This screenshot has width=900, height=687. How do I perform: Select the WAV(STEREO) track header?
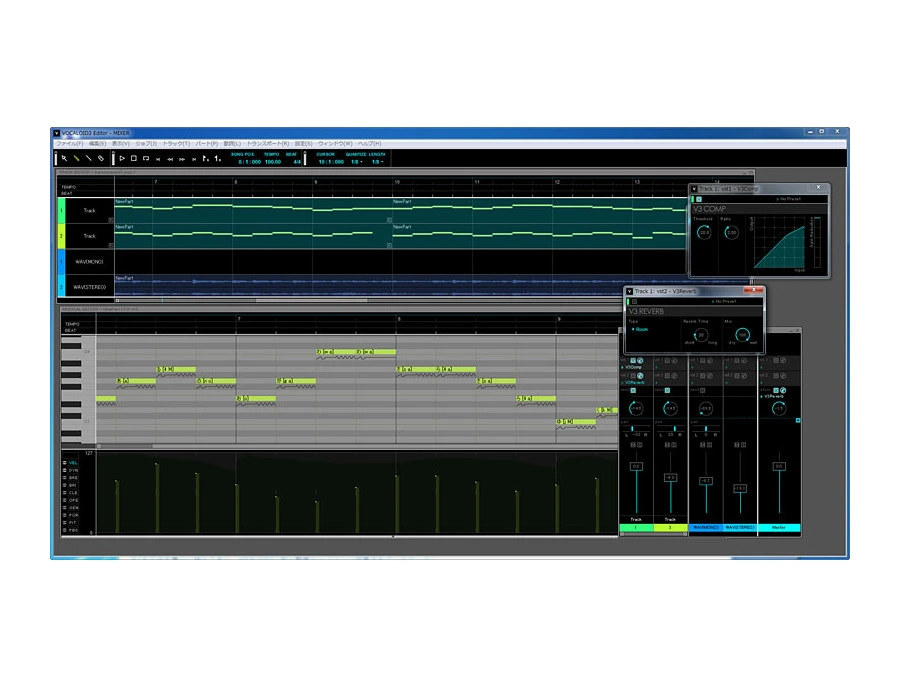[86, 287]
